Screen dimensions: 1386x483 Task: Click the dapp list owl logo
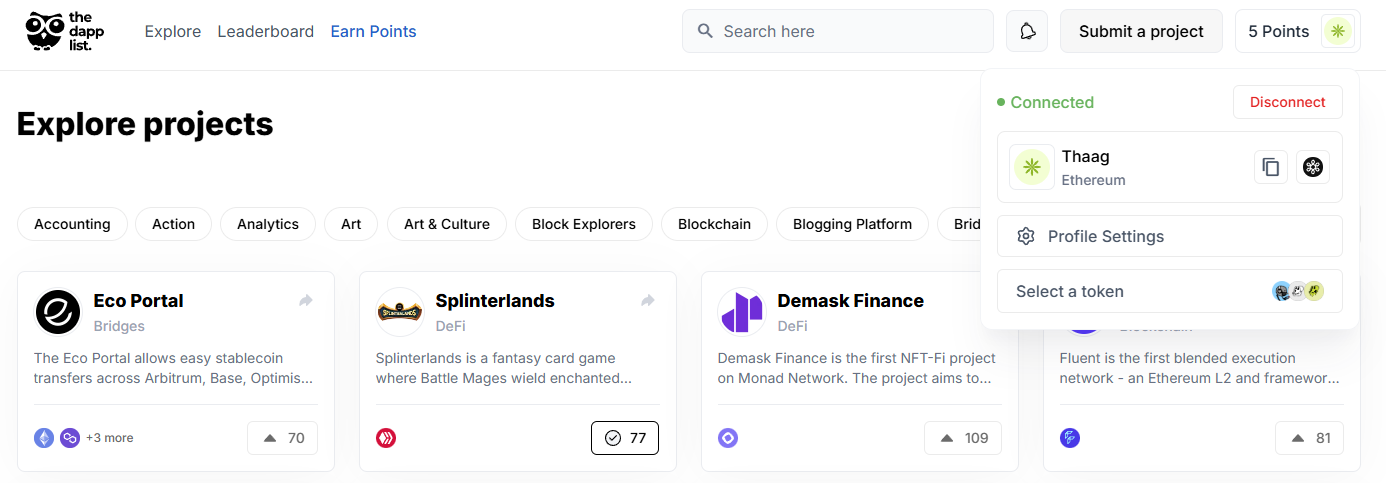point(65,32)
